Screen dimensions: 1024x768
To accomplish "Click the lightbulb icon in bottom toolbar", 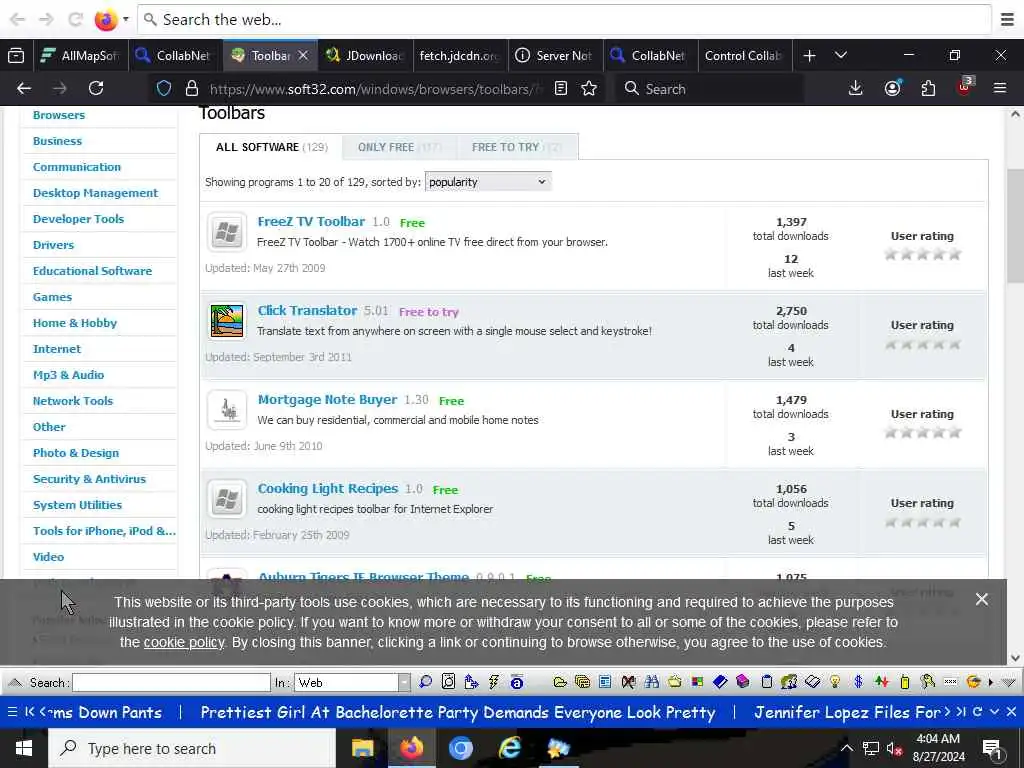I will pos(835,682).
